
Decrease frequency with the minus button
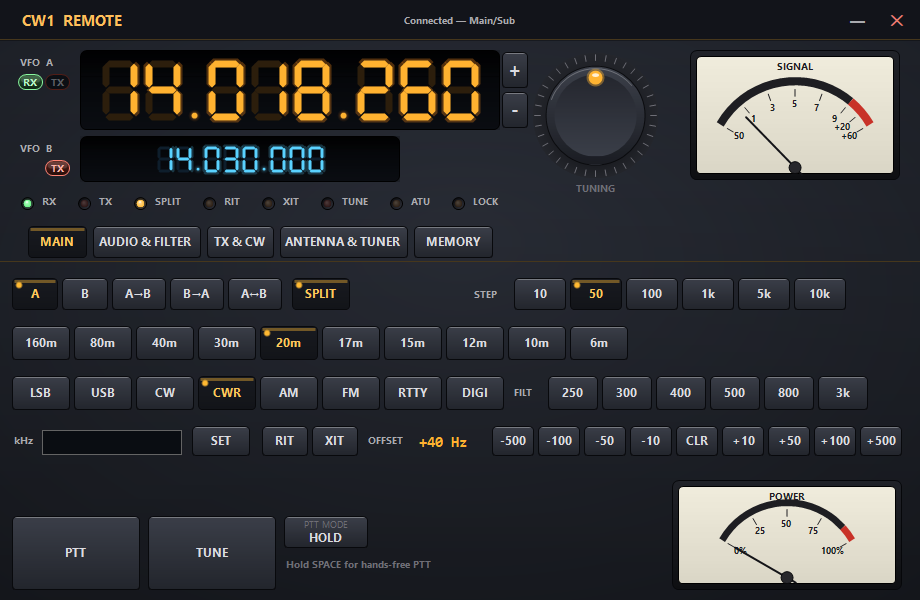click(515, 110)
